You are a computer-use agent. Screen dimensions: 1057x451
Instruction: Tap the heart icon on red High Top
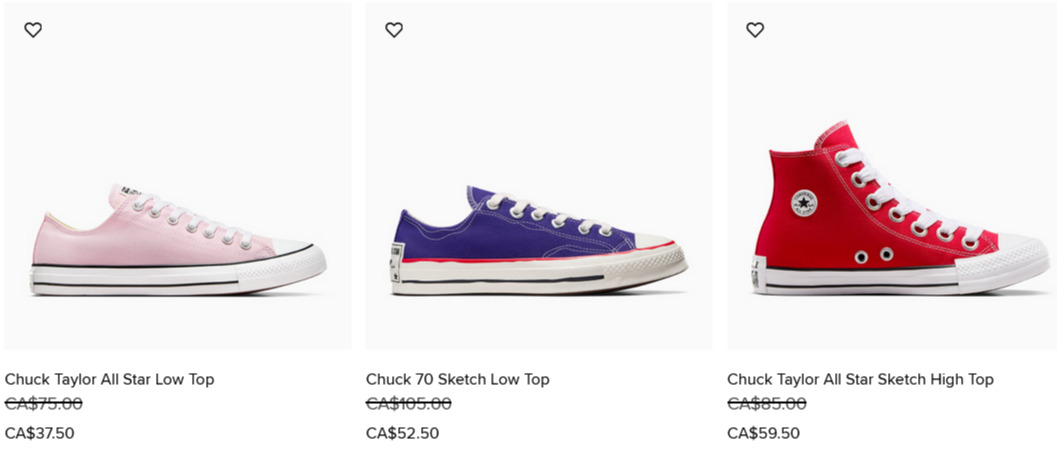pos(755,30)
